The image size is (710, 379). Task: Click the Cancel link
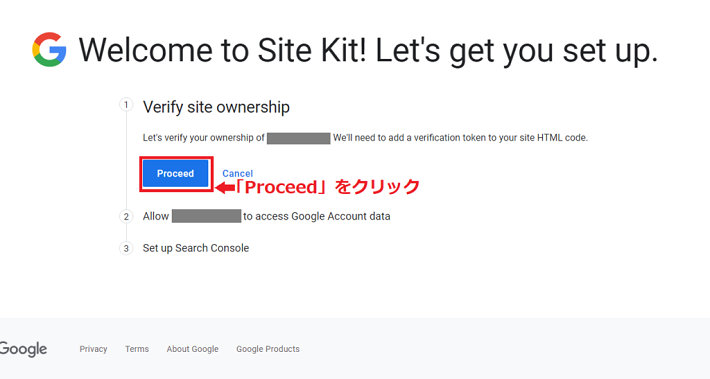click(x=237, y=173)
